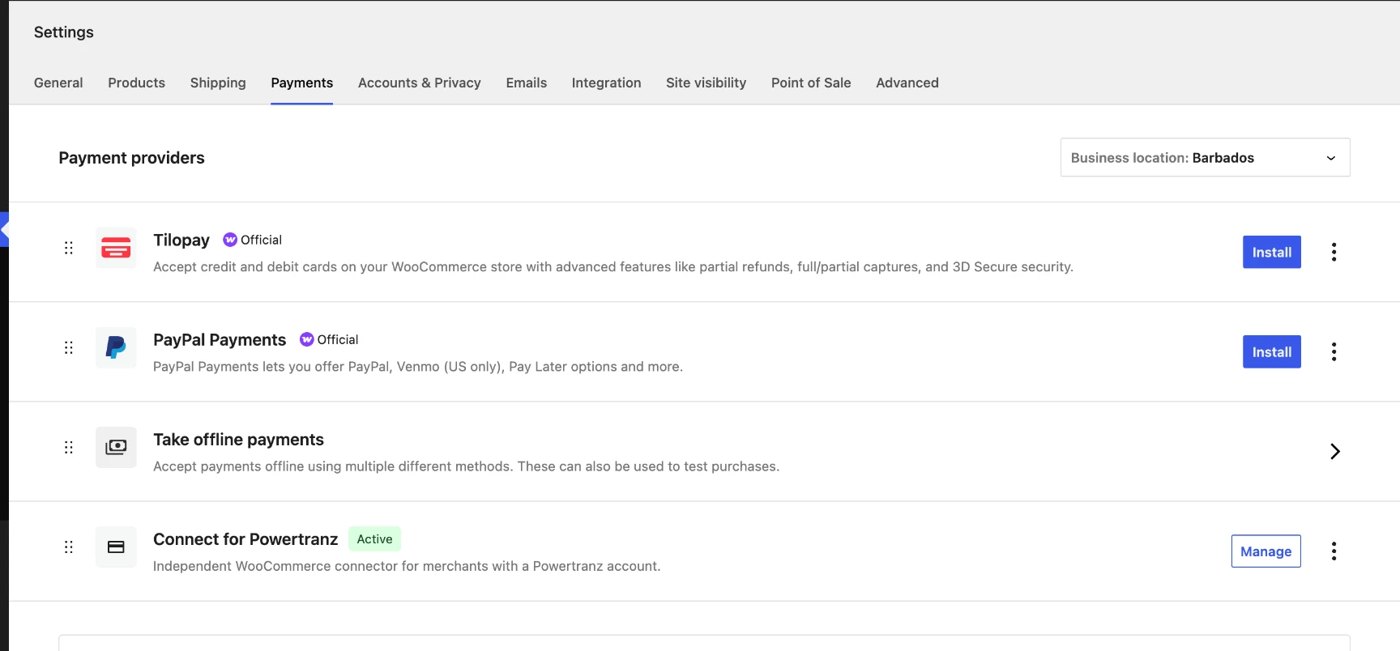Click the PayPal logo icon
1400x651 pixels.
click(116, 348)
